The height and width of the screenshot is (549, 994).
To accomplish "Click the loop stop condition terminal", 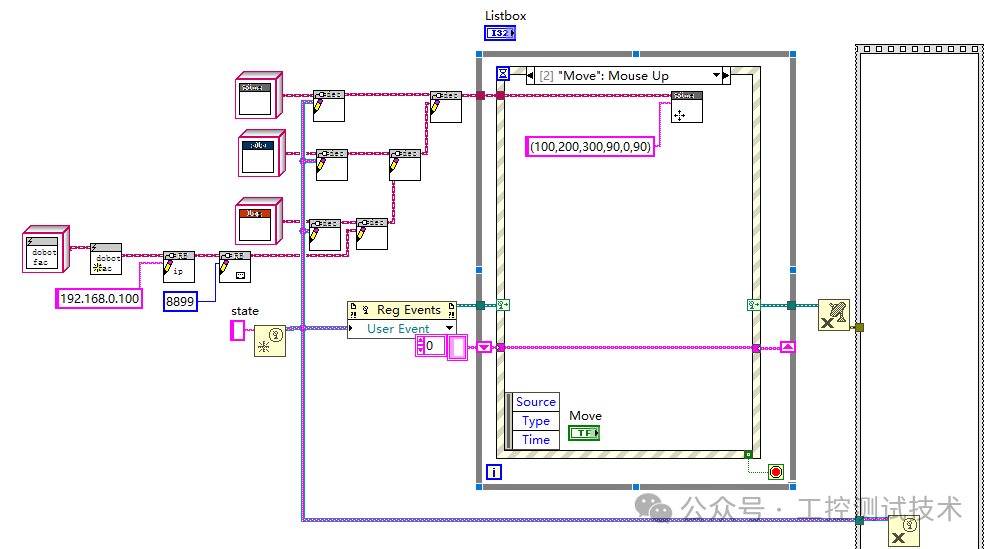I will pos(776,472).
